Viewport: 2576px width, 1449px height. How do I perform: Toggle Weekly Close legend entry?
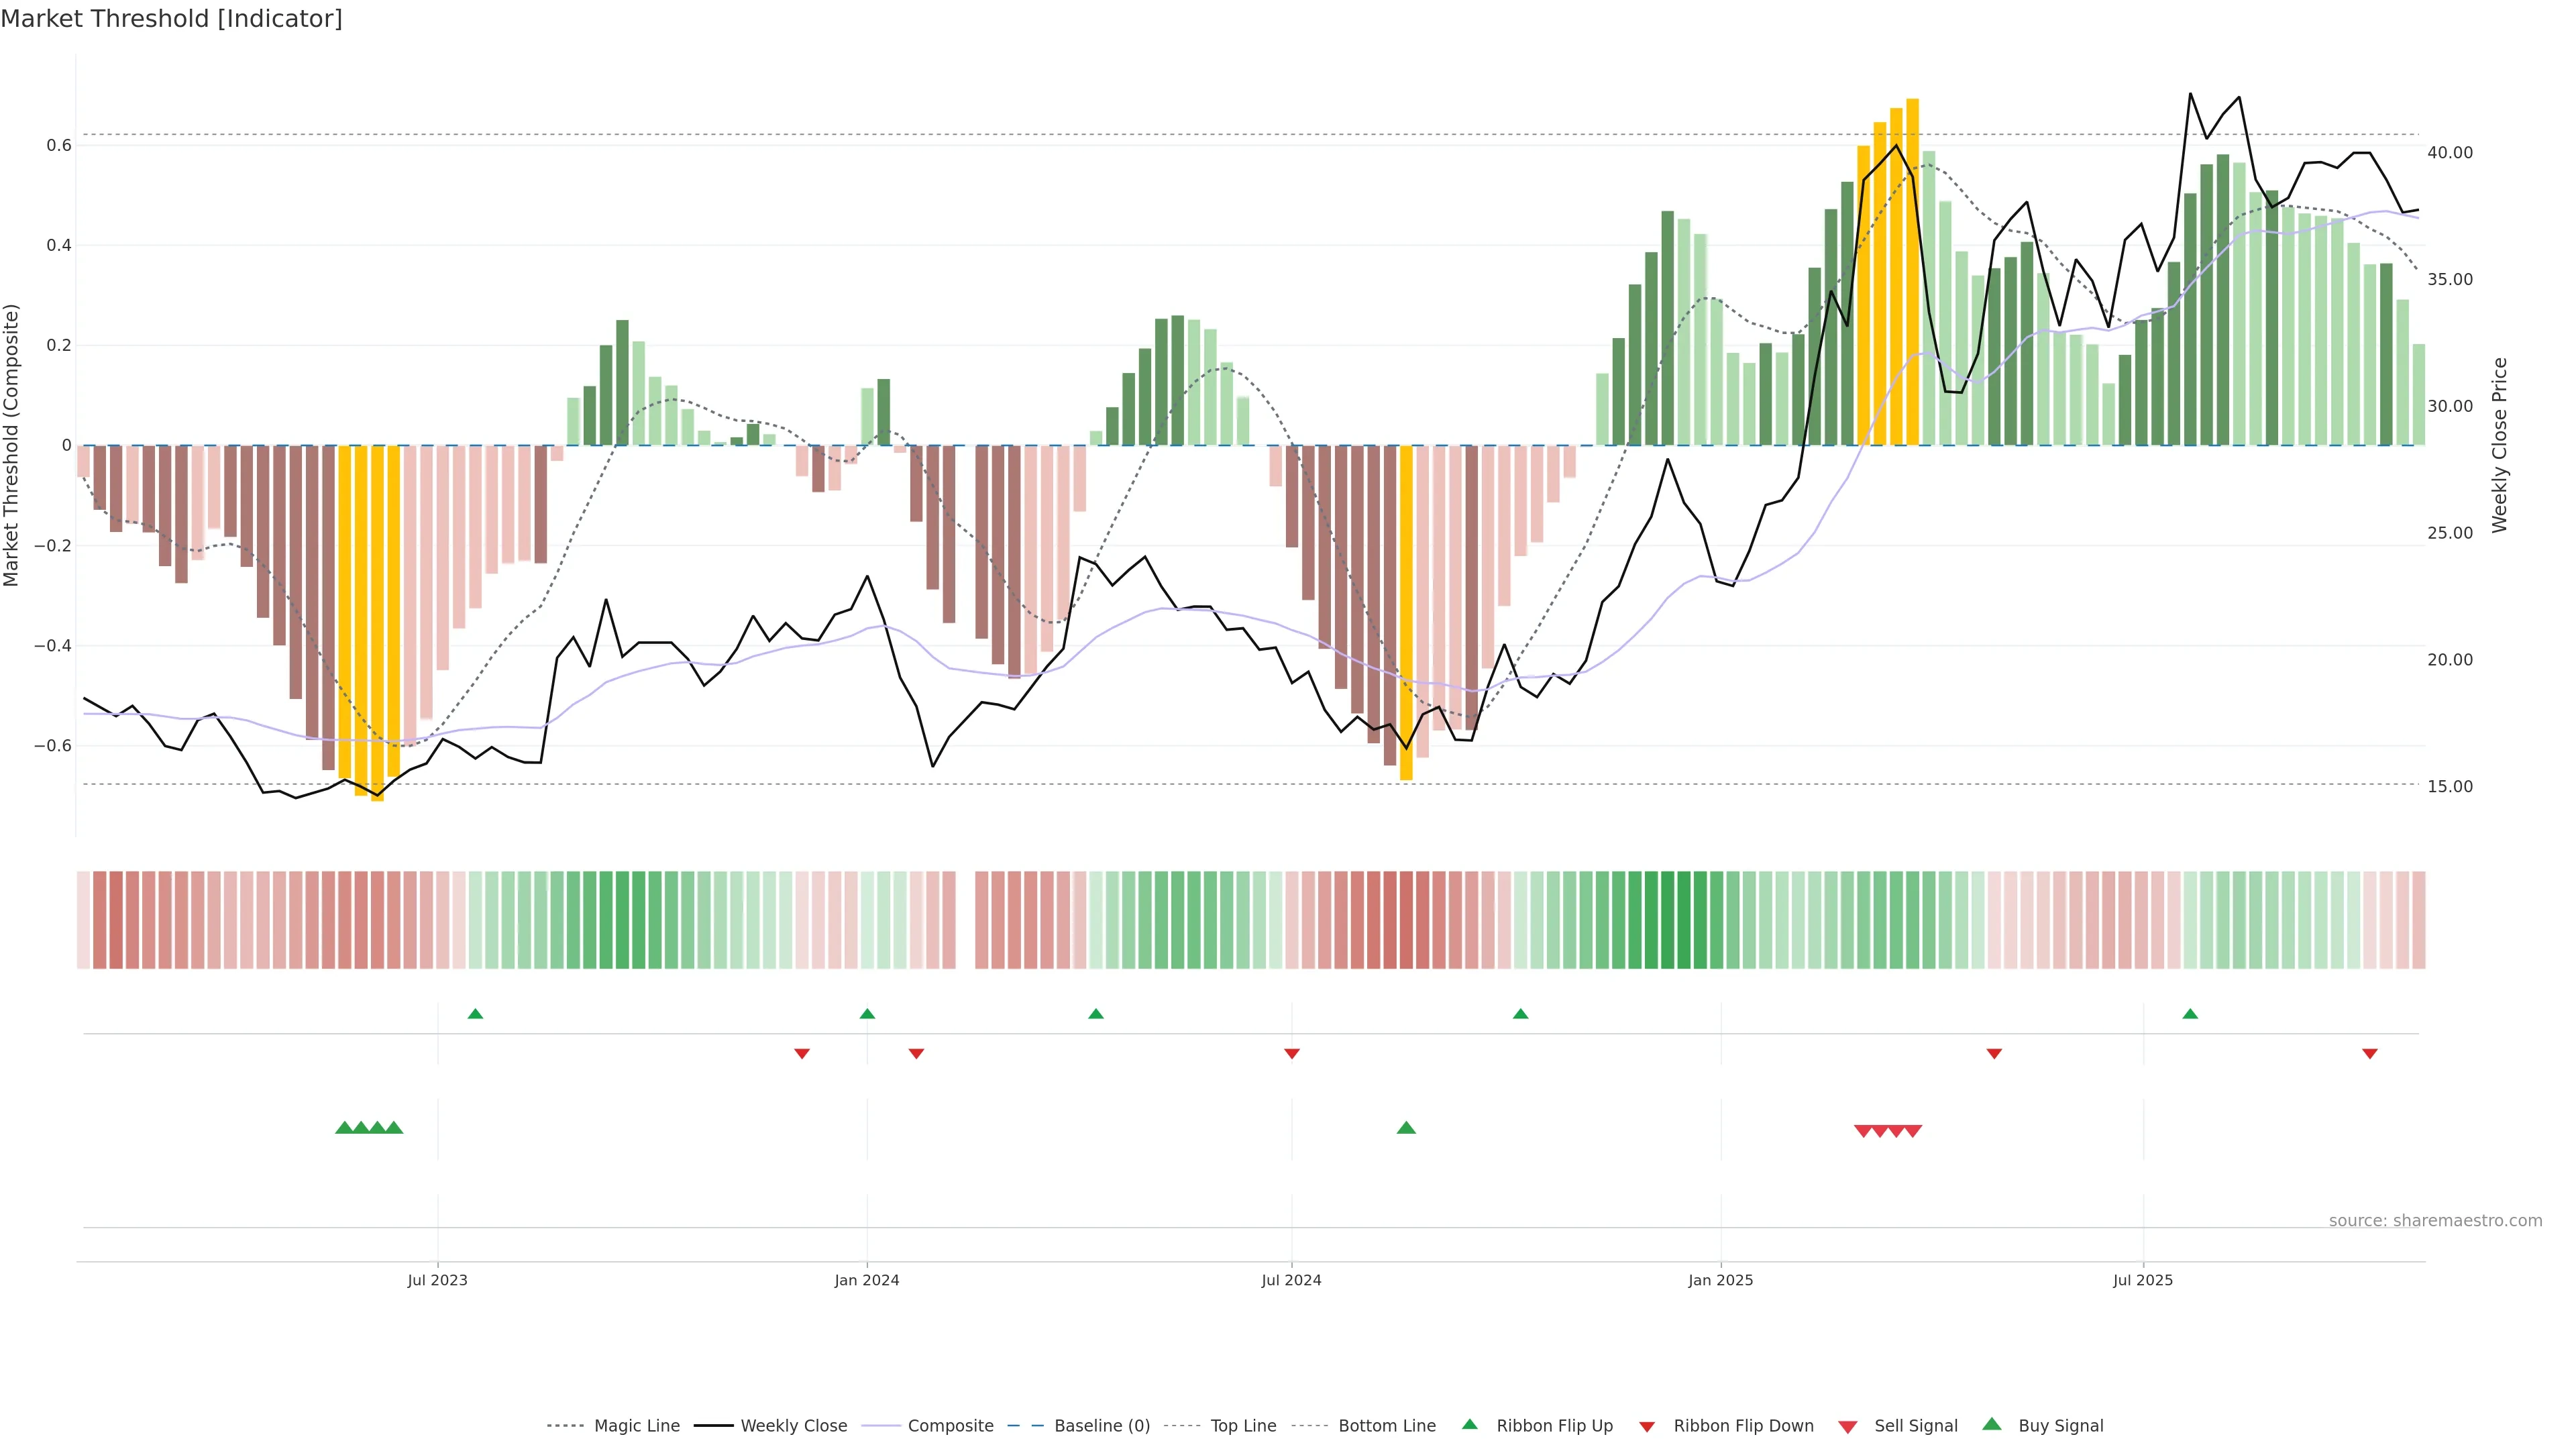coord(793,1426)
